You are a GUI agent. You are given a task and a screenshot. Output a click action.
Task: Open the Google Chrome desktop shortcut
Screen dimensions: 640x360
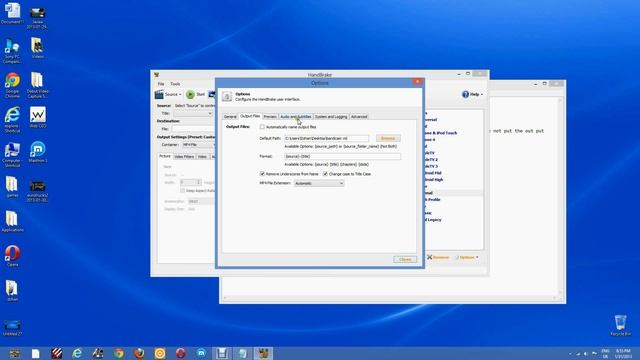[x=12, y=85]
